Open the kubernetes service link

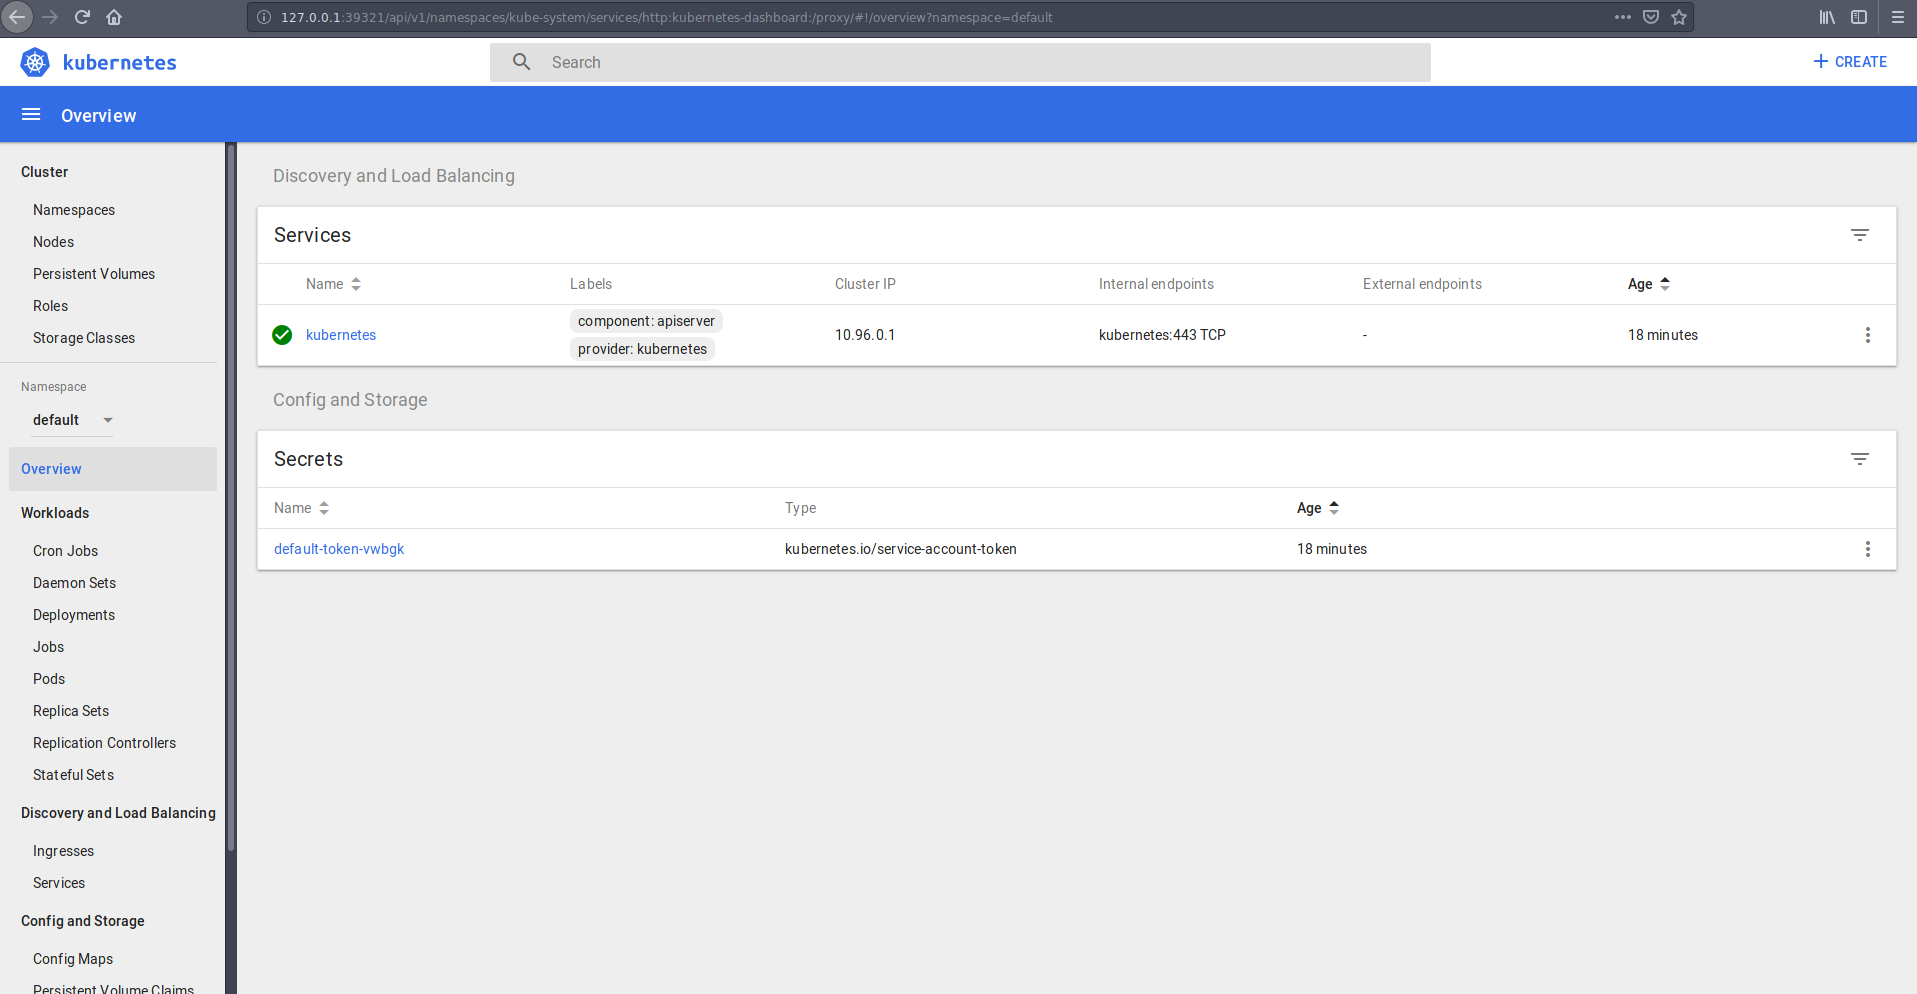tap(341, 335)
